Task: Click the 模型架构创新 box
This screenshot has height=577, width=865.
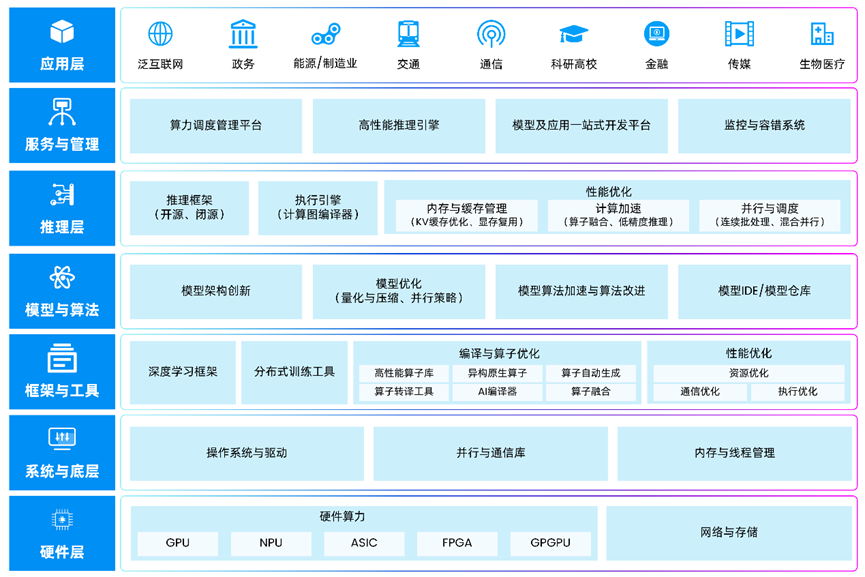Action: click(x=216, y=291)
